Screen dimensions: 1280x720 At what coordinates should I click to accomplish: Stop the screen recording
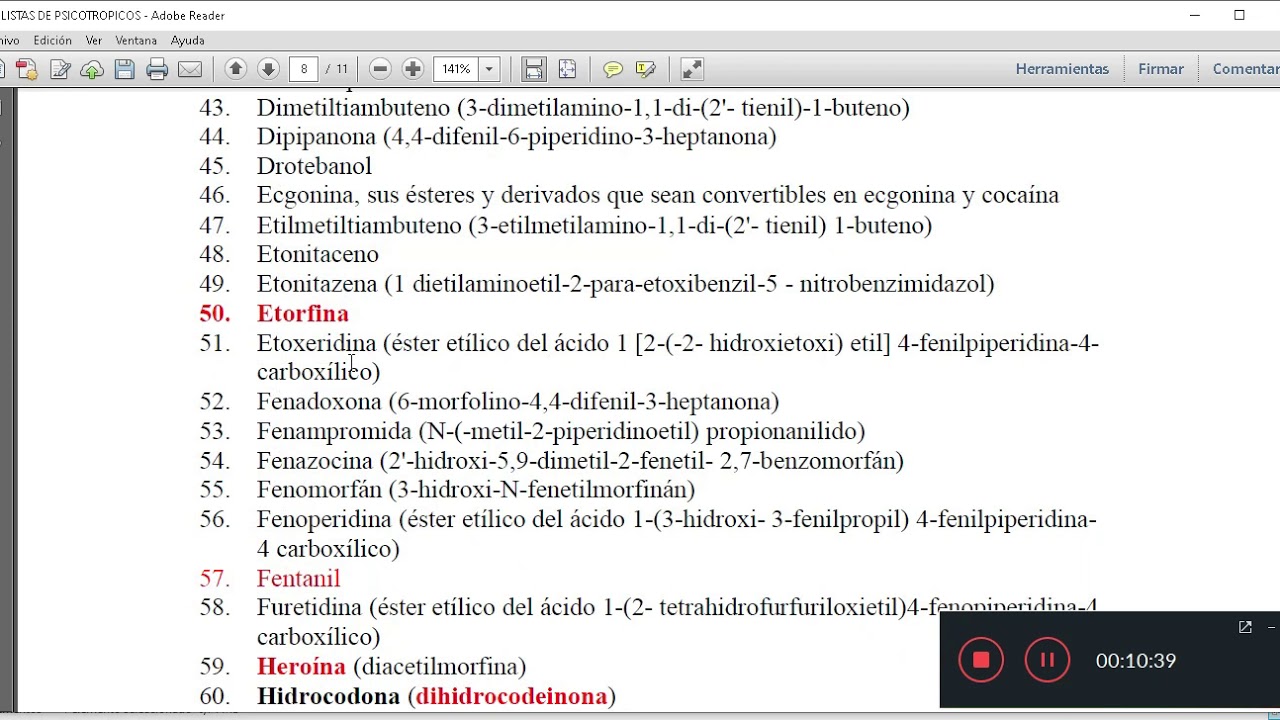click(x=981, y=659)
